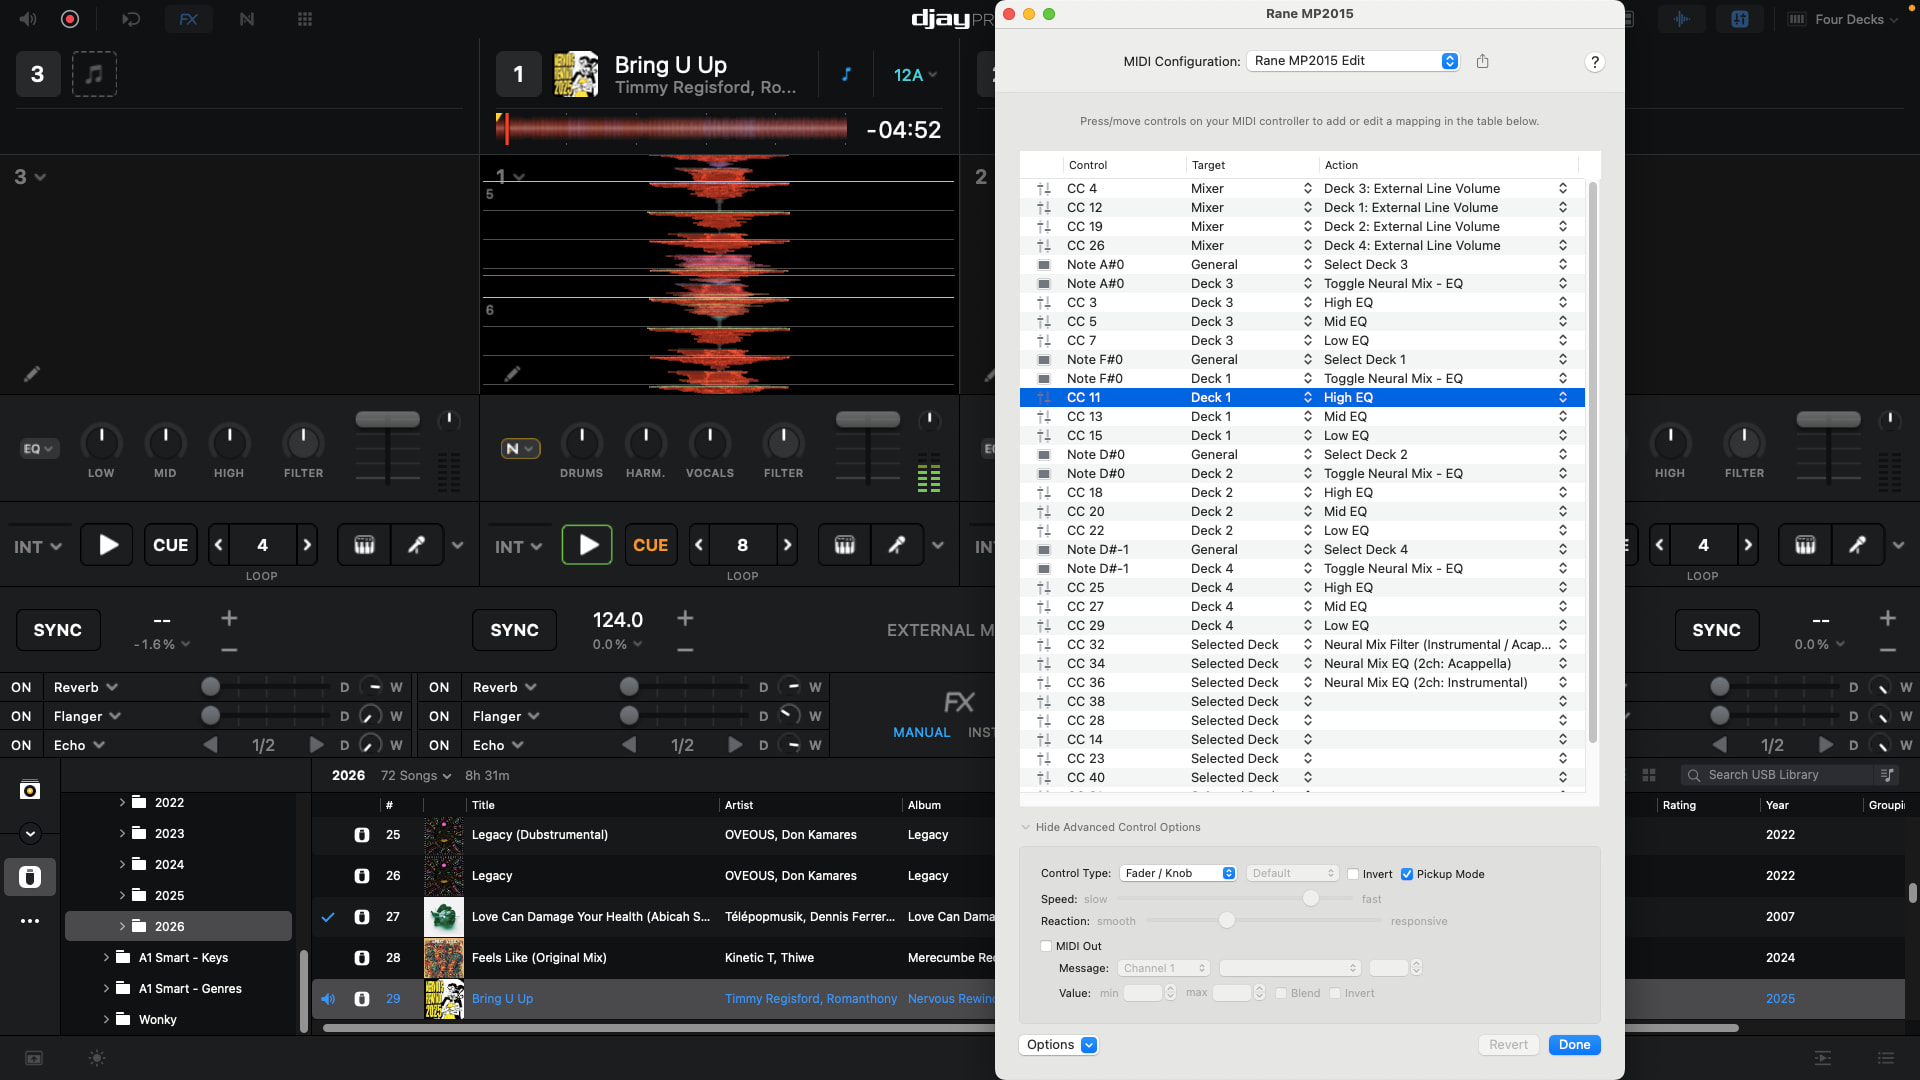Open the FX panel from the top toolbar

click(188, 19)
